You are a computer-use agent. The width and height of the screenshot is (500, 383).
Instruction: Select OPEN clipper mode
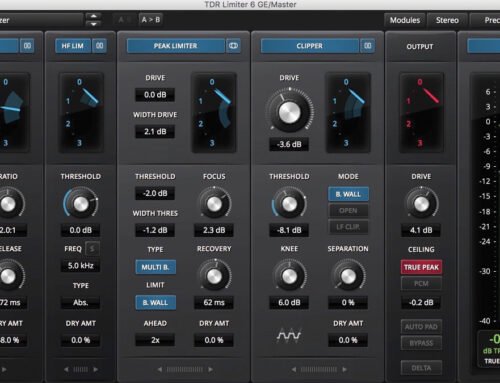348,211
